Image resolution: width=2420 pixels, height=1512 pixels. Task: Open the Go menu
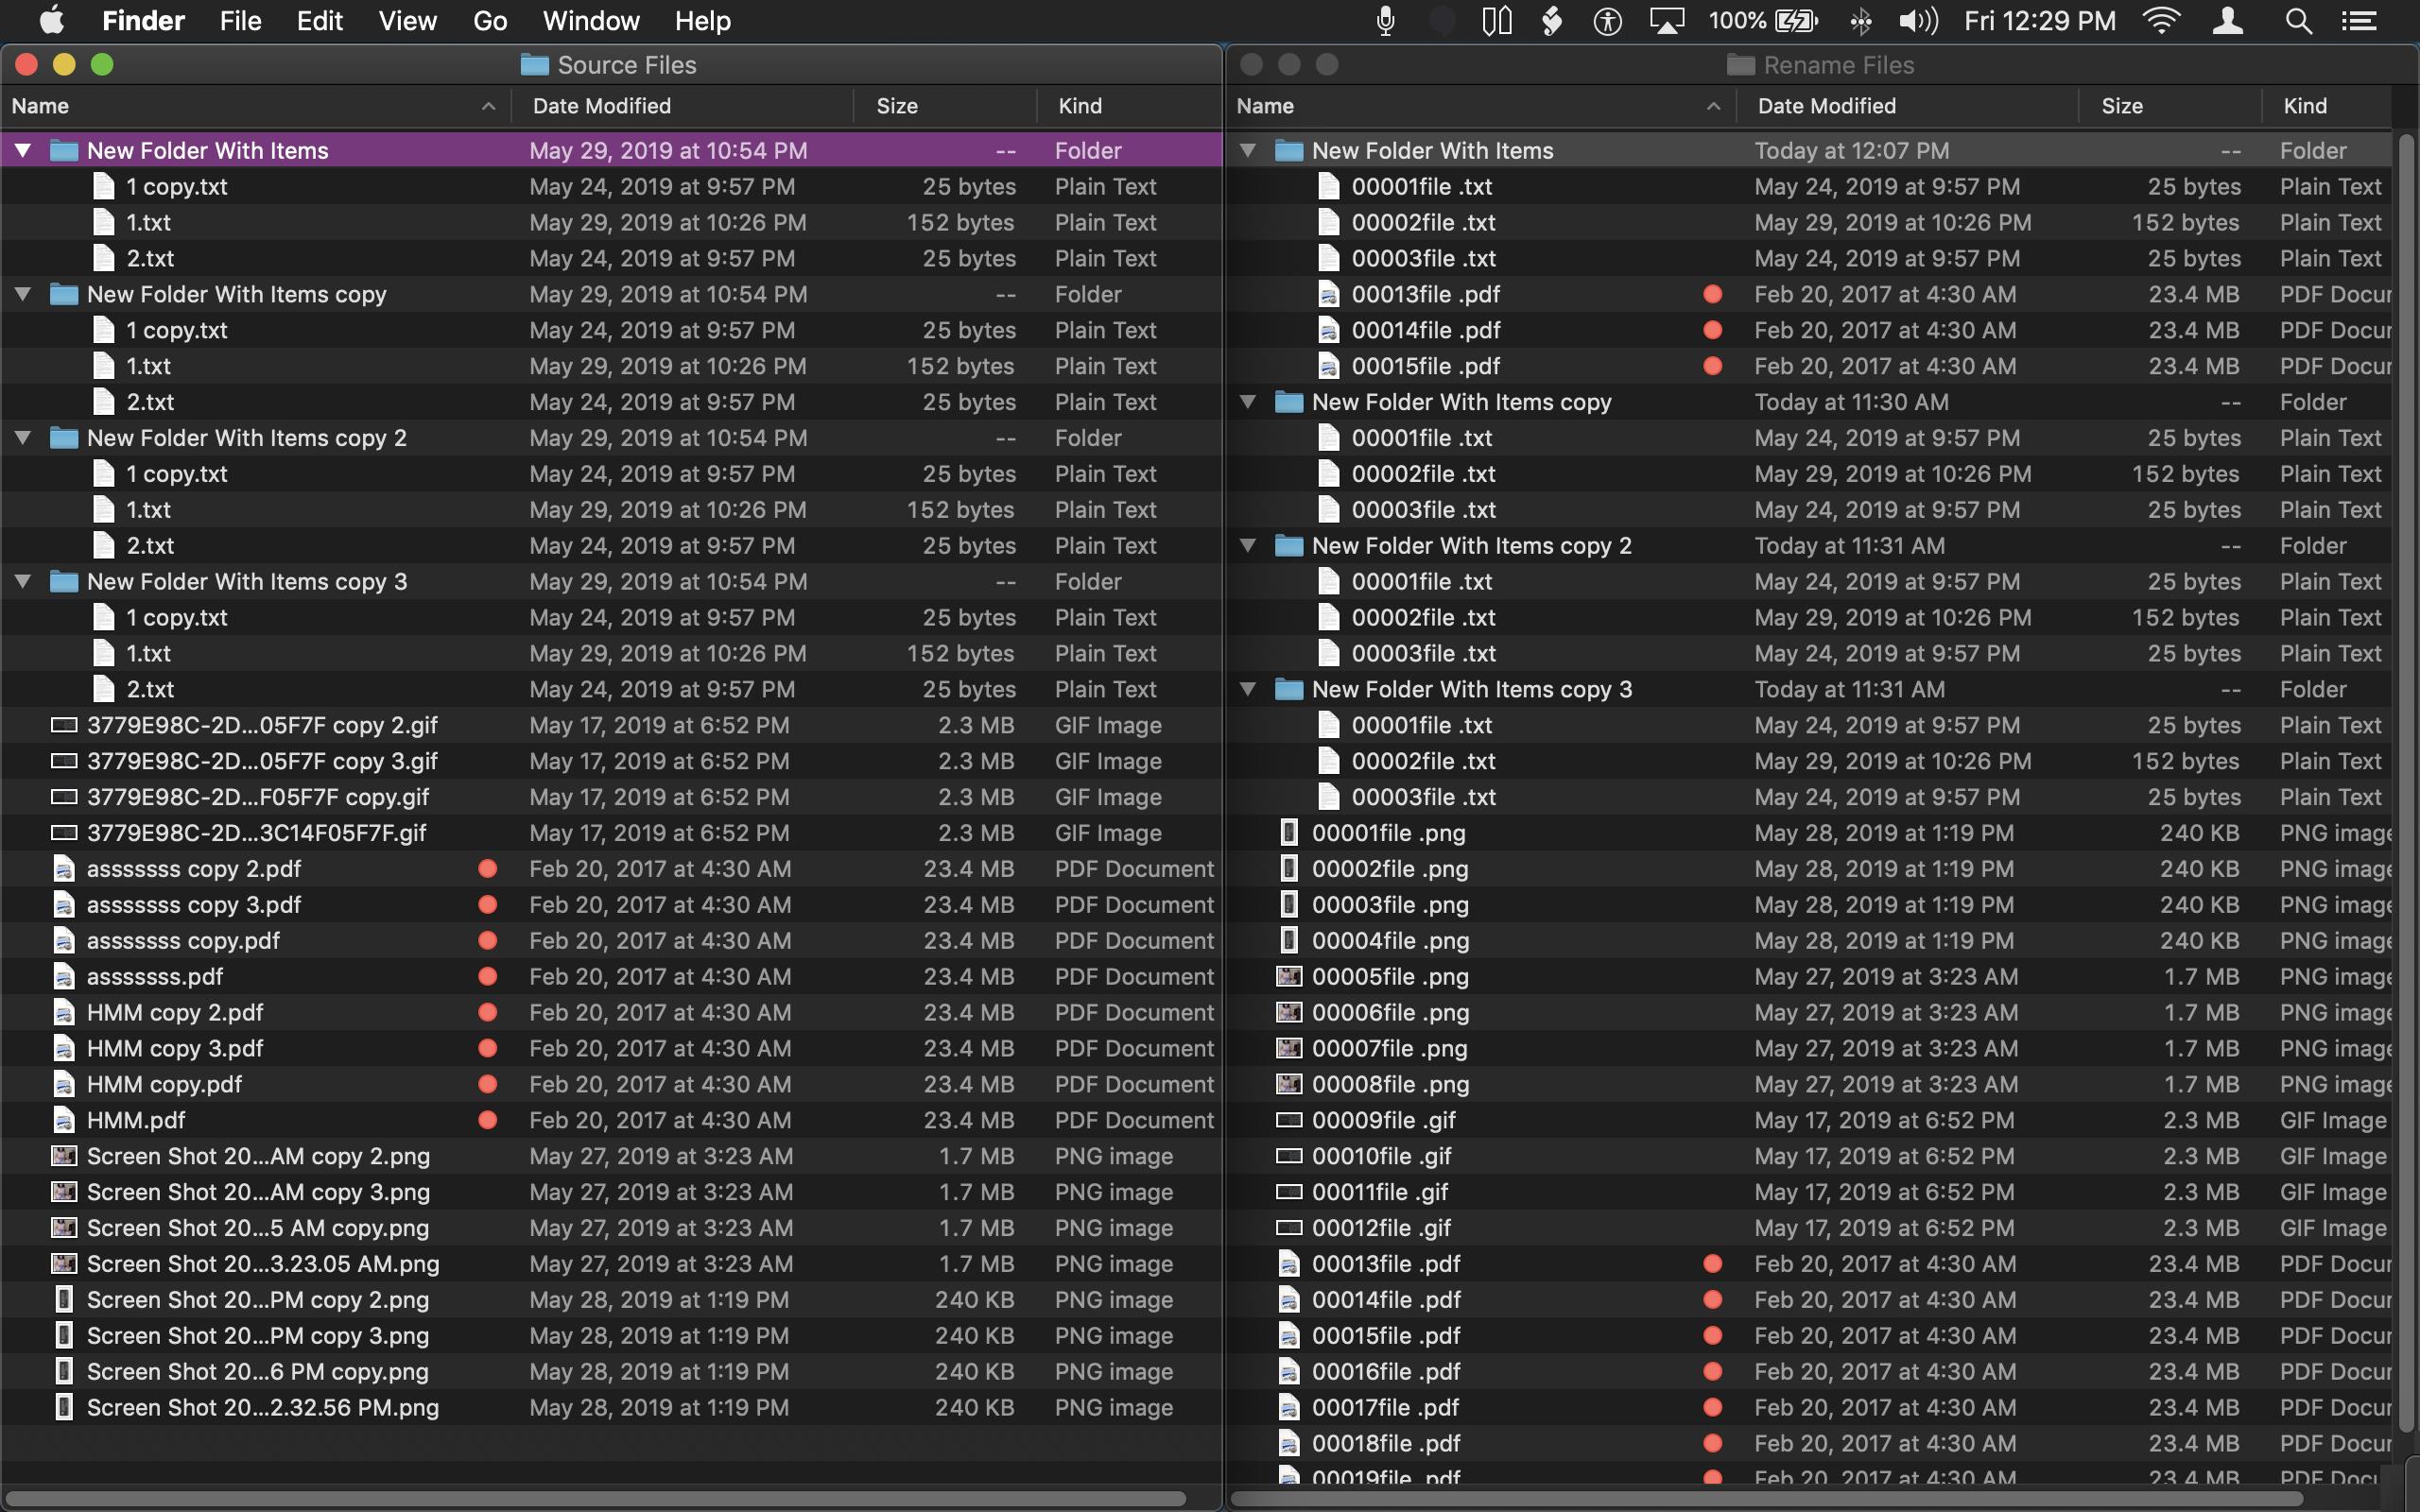point(490,21)
